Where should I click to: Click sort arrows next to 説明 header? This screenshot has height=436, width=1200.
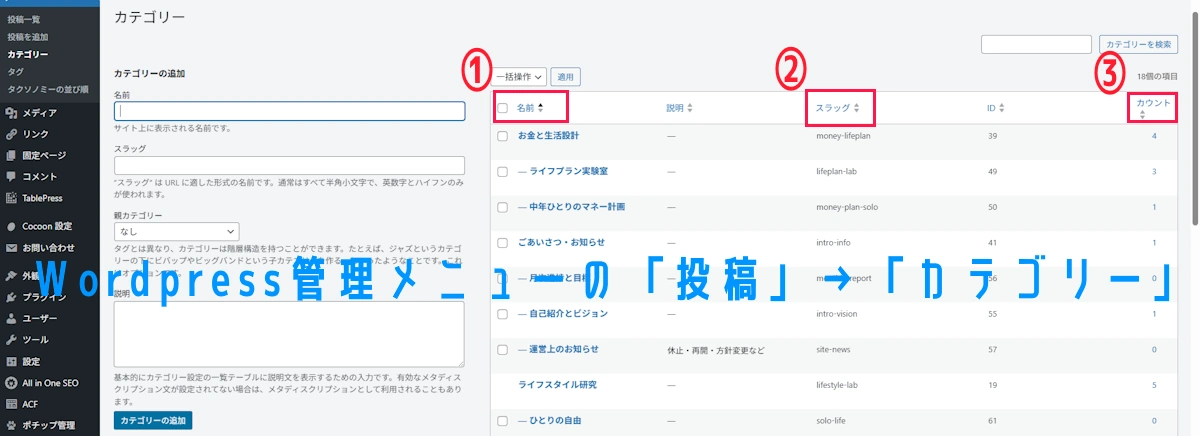(690, 107)
